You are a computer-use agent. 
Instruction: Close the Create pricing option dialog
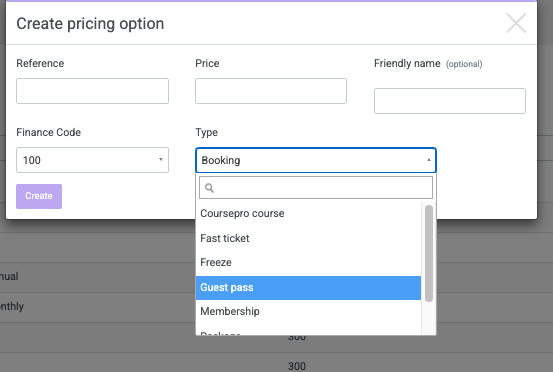pyautogui.click(x=516, y=23)
